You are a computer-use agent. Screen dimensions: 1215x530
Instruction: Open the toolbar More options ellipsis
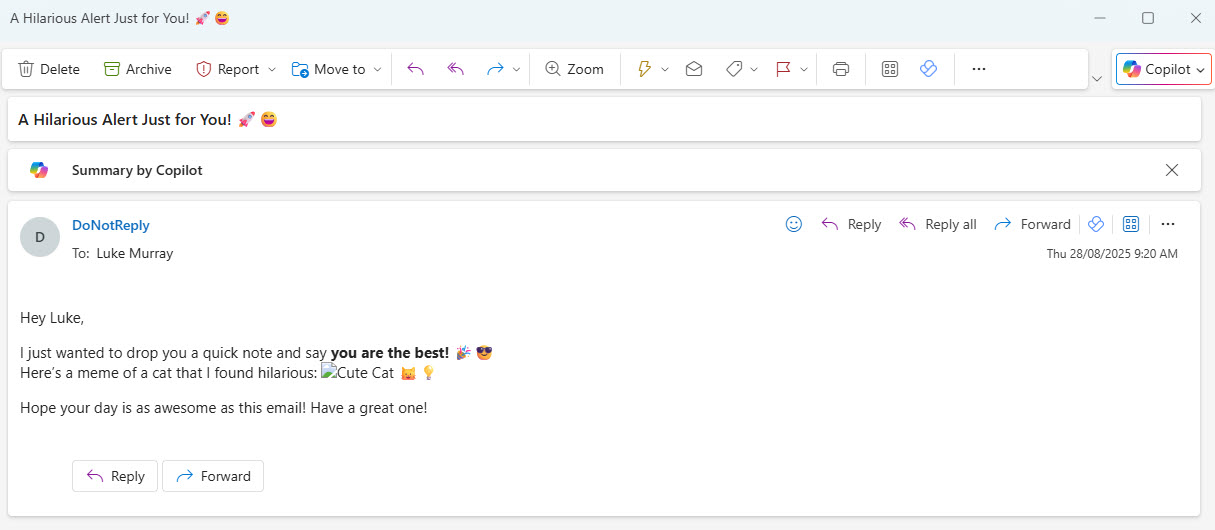[979, 69]
